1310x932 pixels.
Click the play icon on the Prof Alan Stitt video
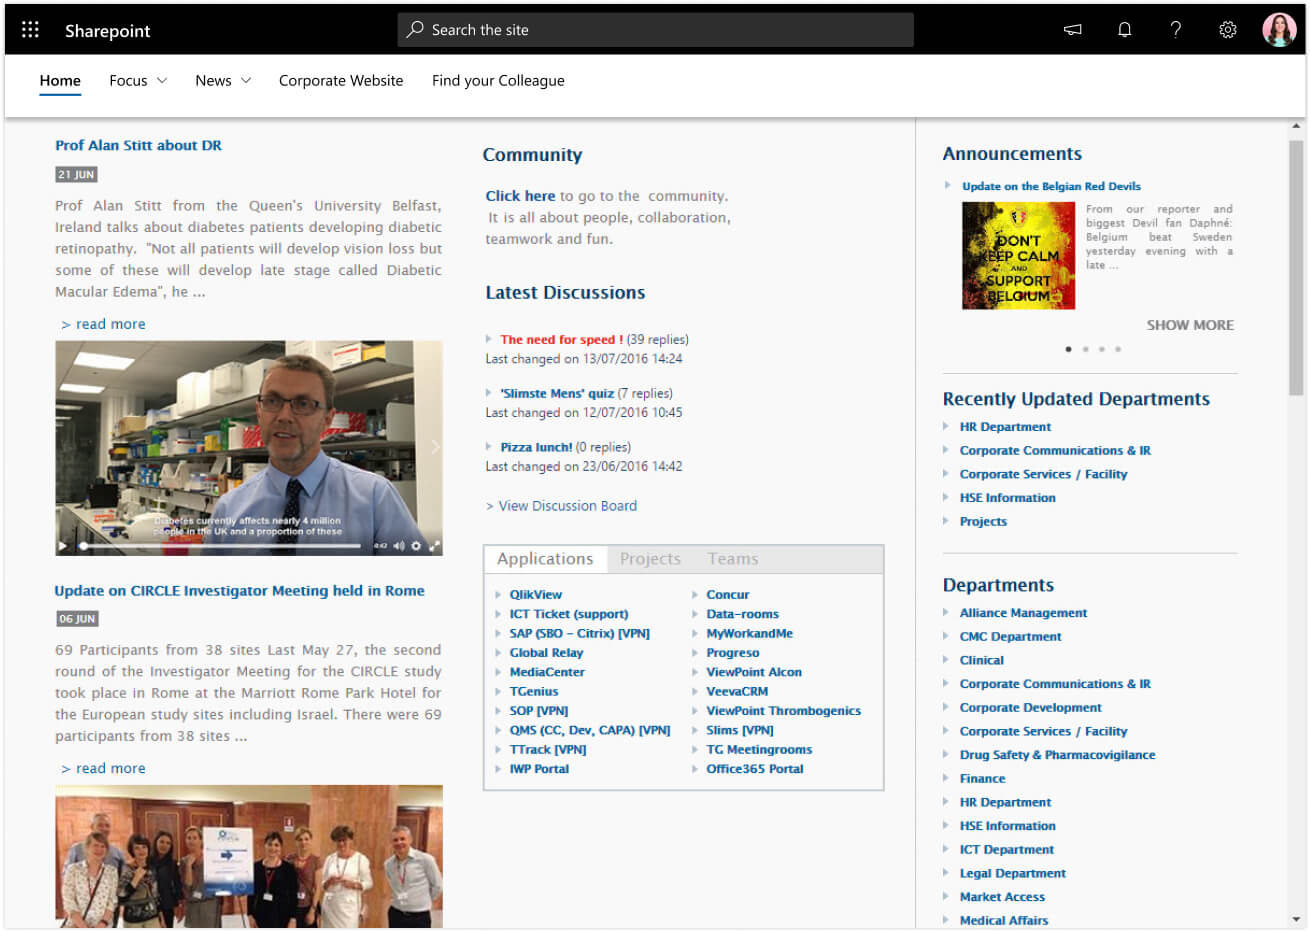[62, 545]
